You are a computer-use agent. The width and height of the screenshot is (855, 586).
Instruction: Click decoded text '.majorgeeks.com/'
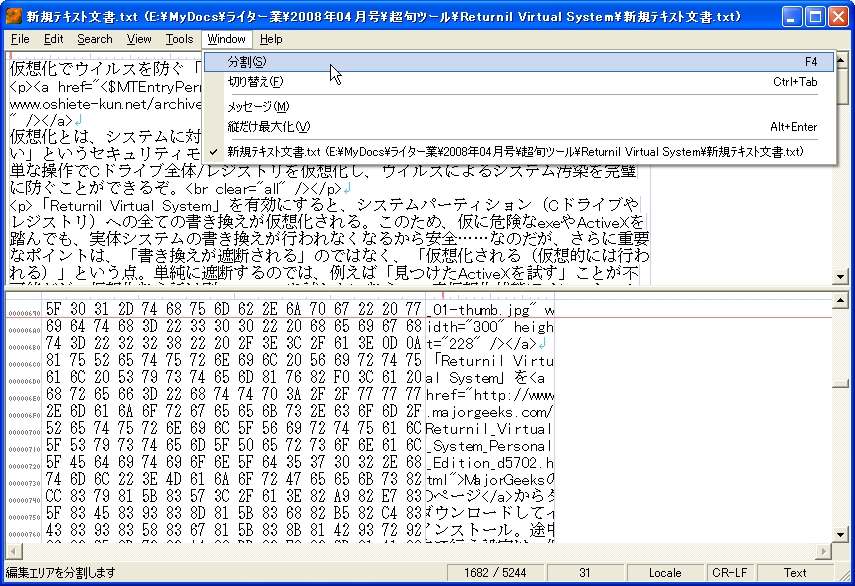click(490, 412)
